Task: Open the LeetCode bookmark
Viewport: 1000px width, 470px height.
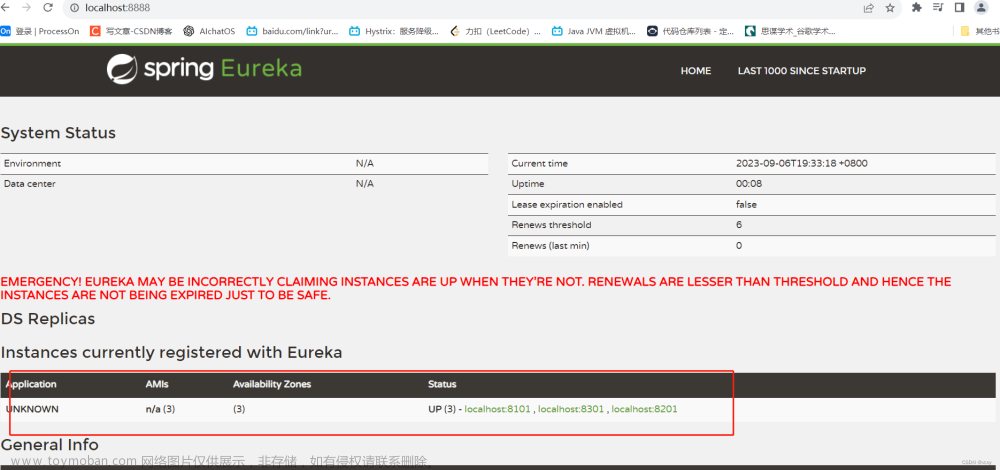Action: [496, 31]
